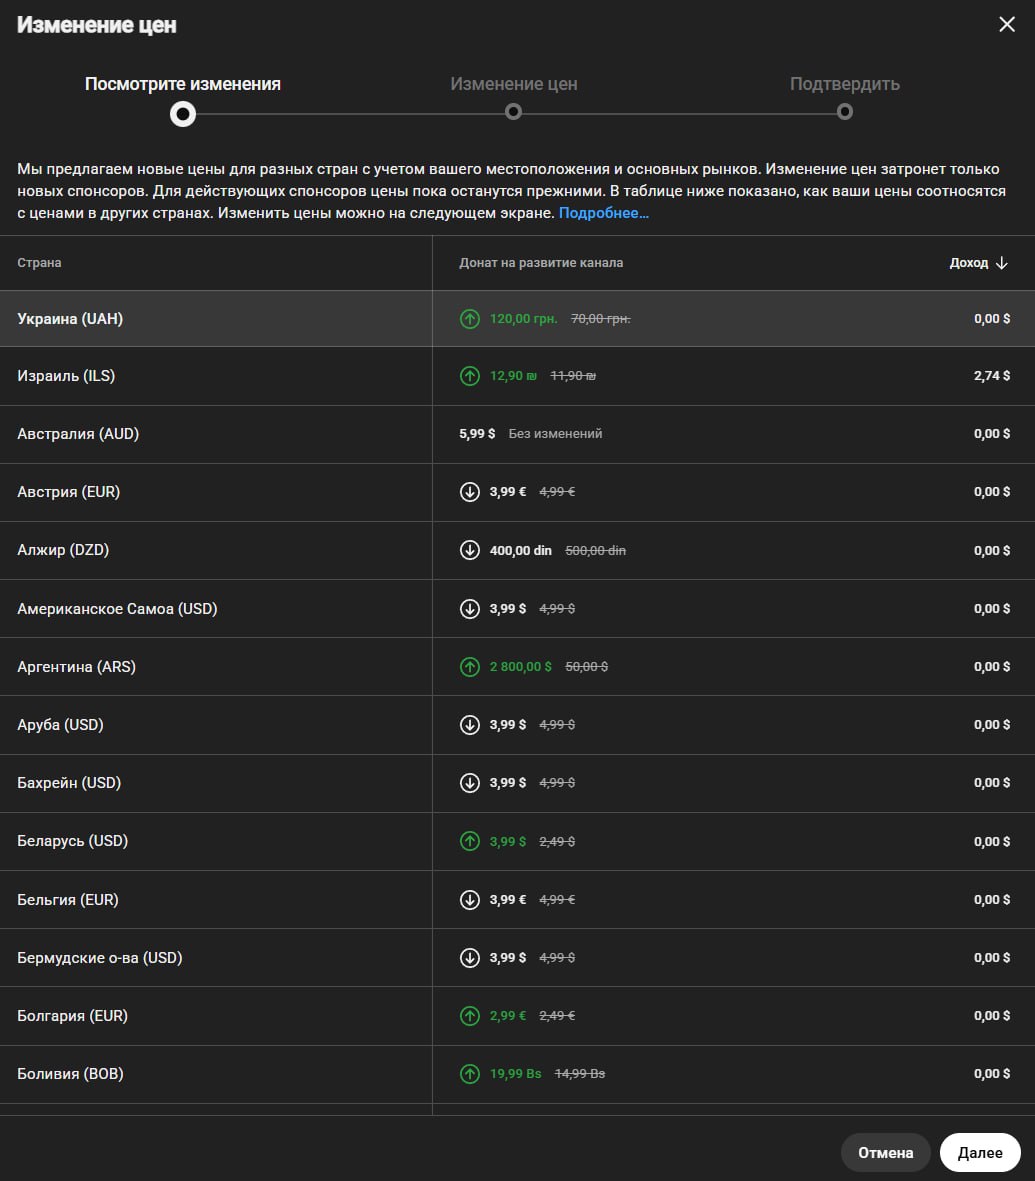This screenshot has width=1035, height=1181.
Task: Click the Далее button
Action: (980, 1152)
